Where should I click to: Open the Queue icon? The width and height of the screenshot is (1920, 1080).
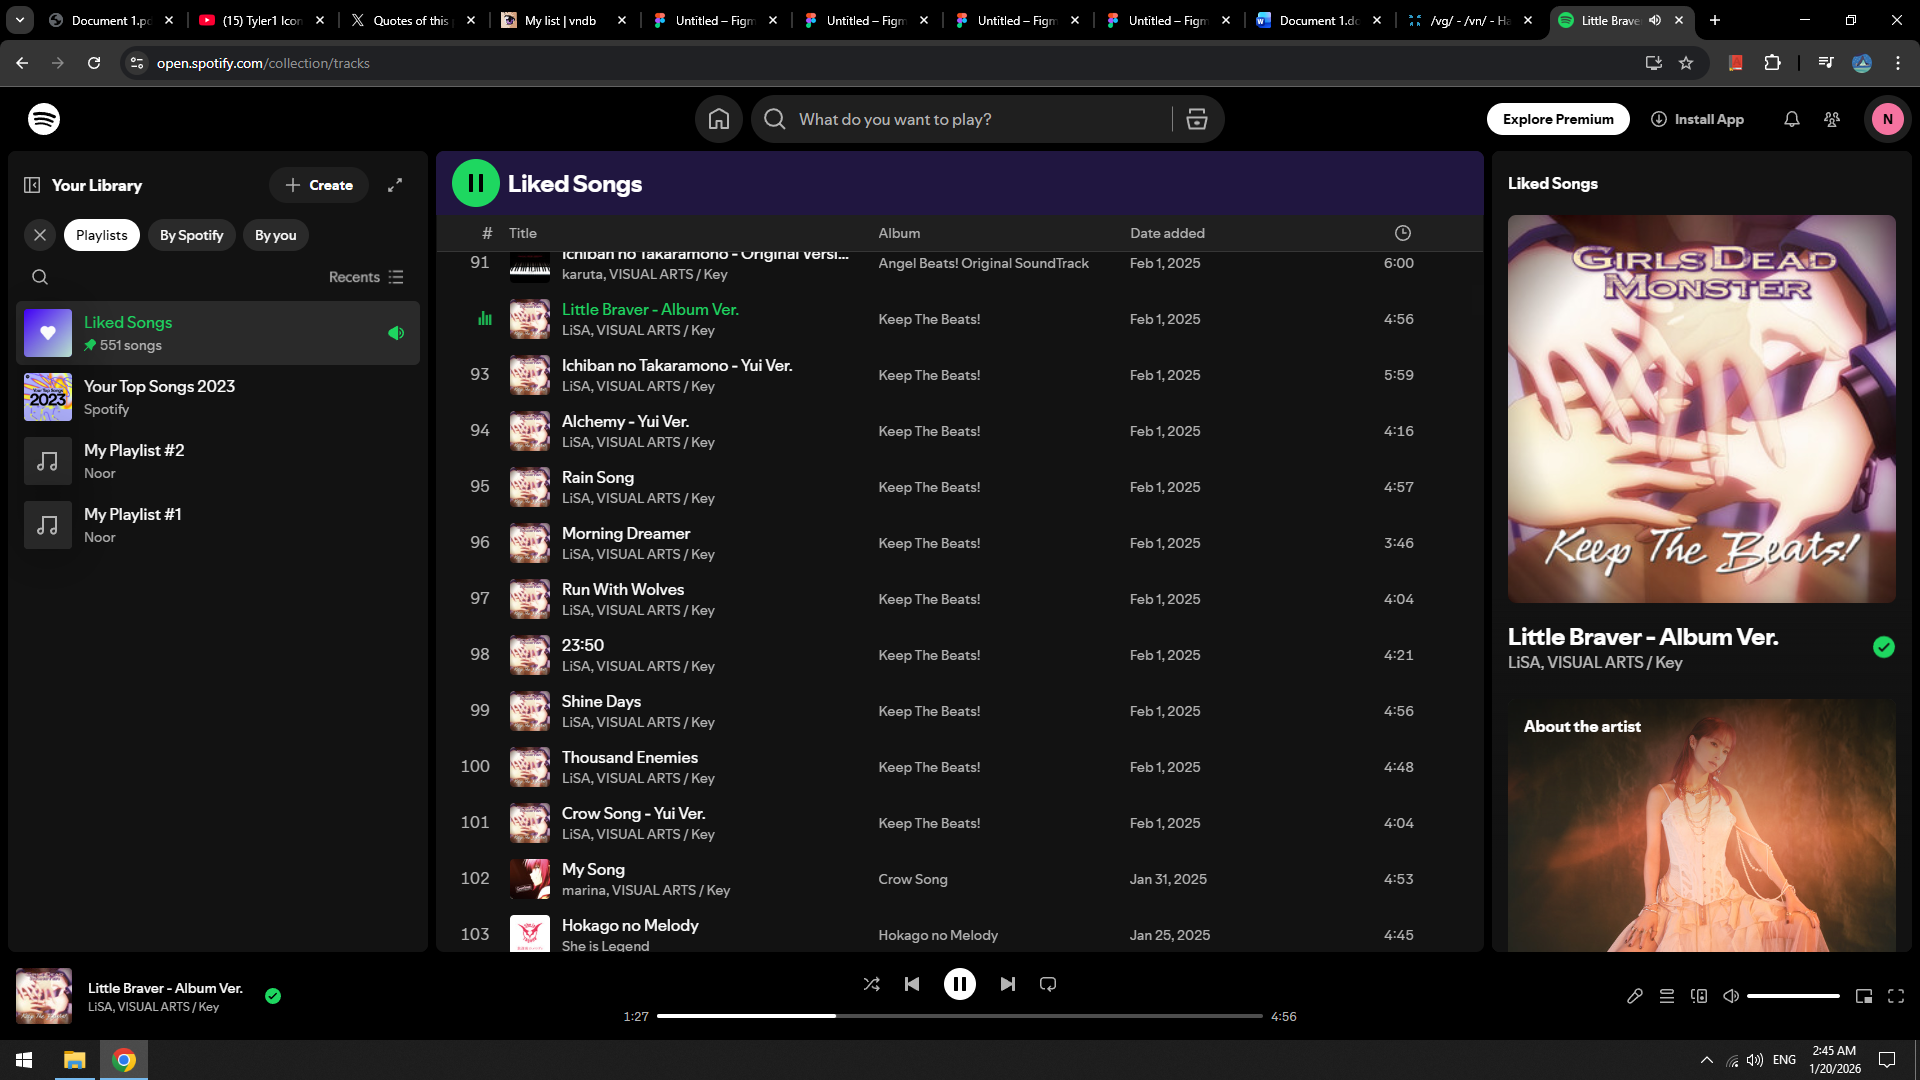point(1666,996)
